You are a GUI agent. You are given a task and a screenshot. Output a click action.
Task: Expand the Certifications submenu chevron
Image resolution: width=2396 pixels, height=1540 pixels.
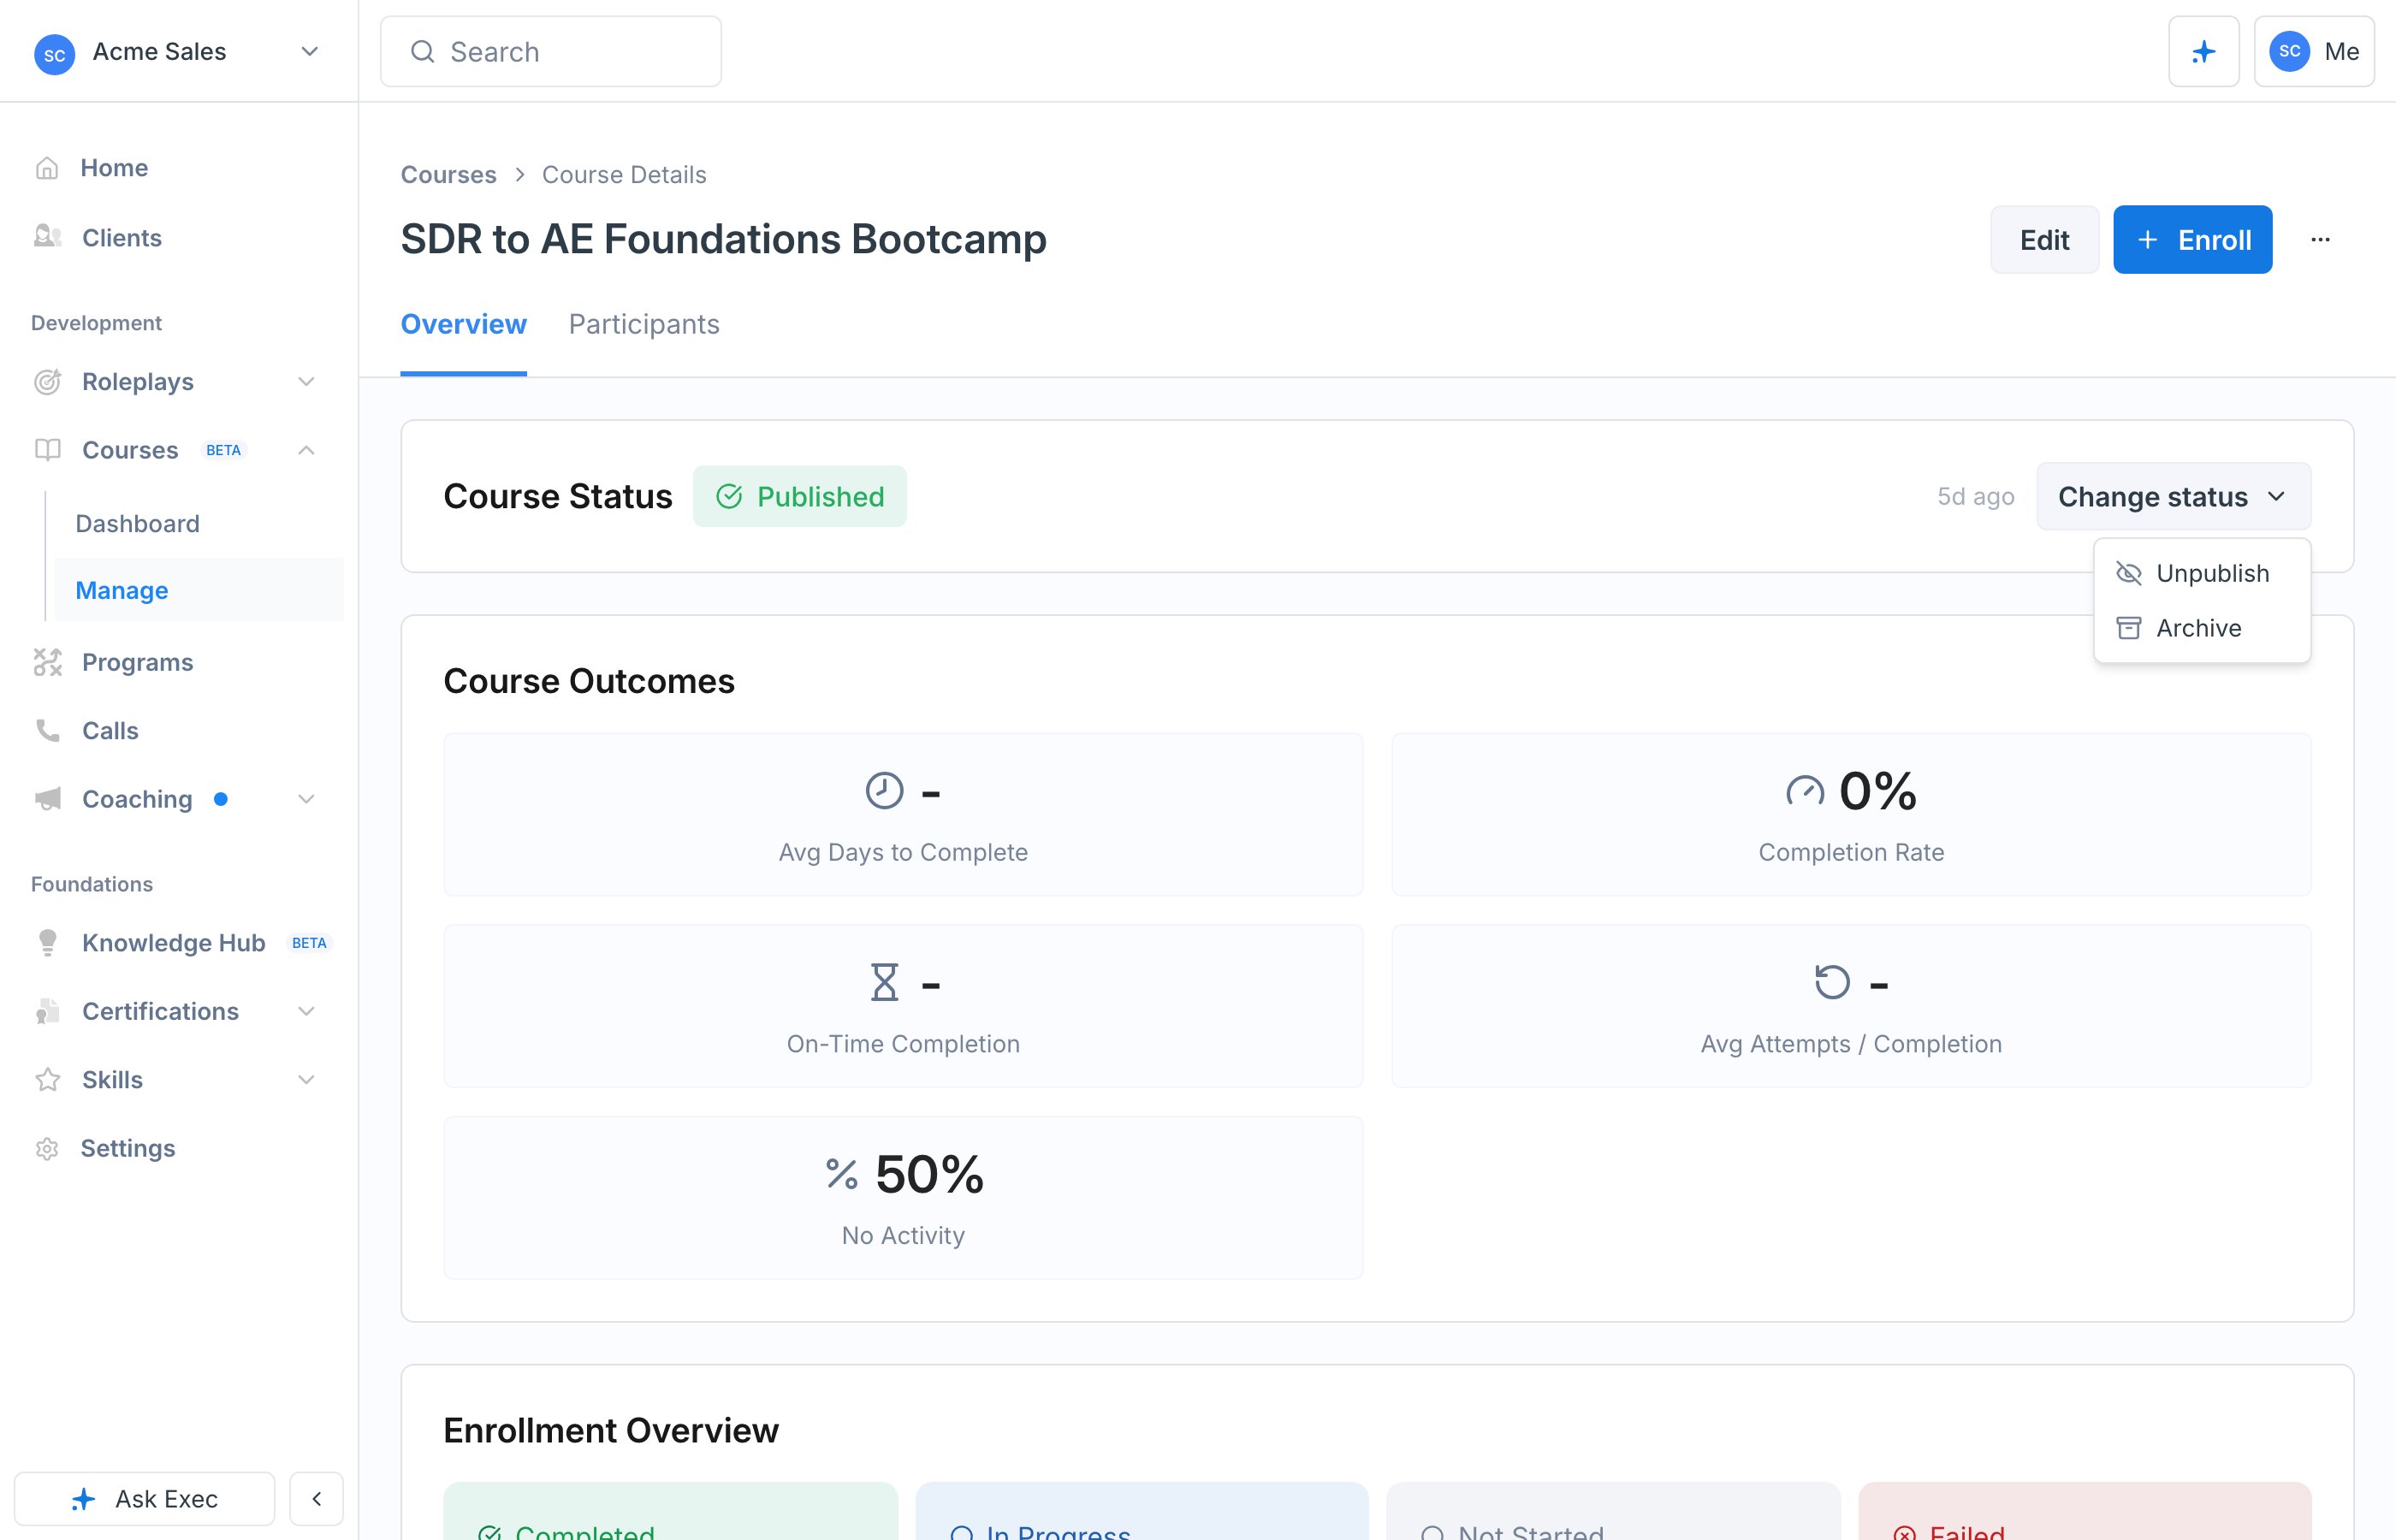(307, 1011)
